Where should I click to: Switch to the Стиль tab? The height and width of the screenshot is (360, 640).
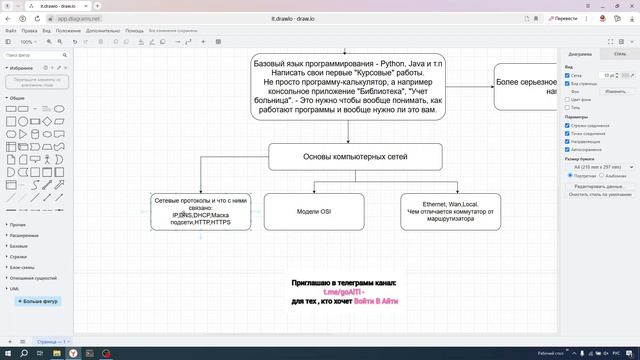coord(620,54)
